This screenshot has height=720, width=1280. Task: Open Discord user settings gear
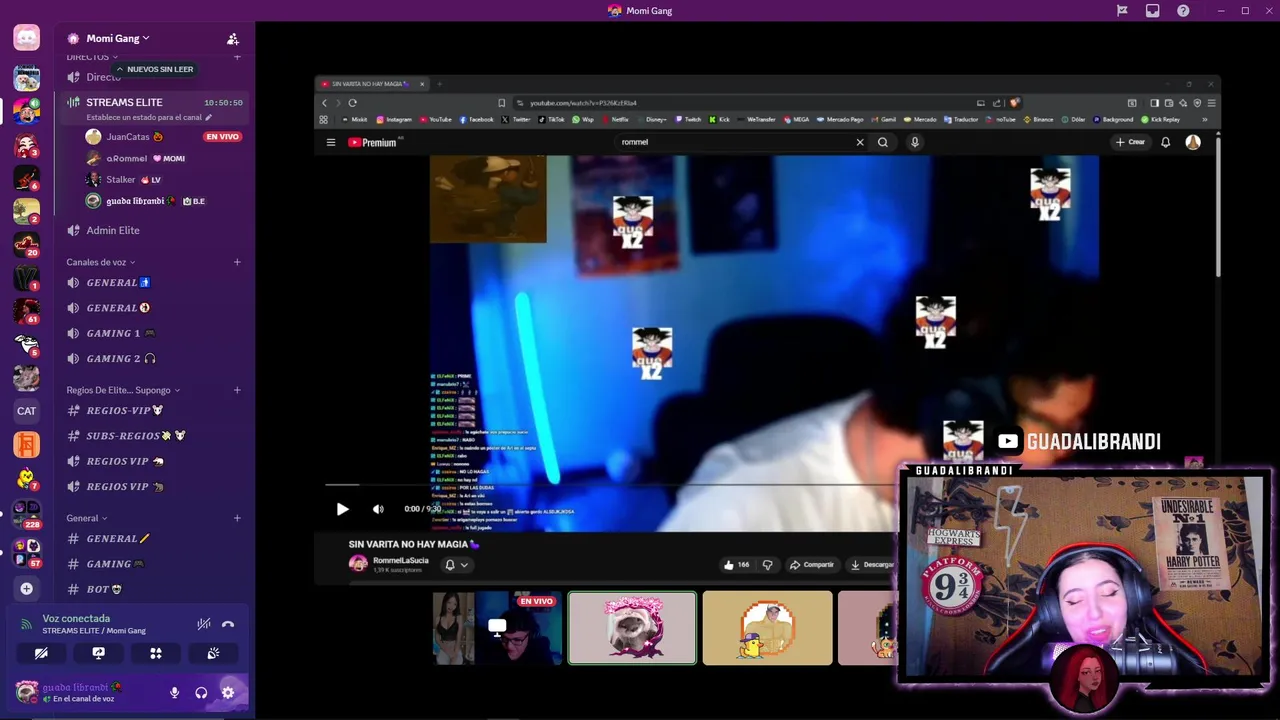tap(228, 692)
